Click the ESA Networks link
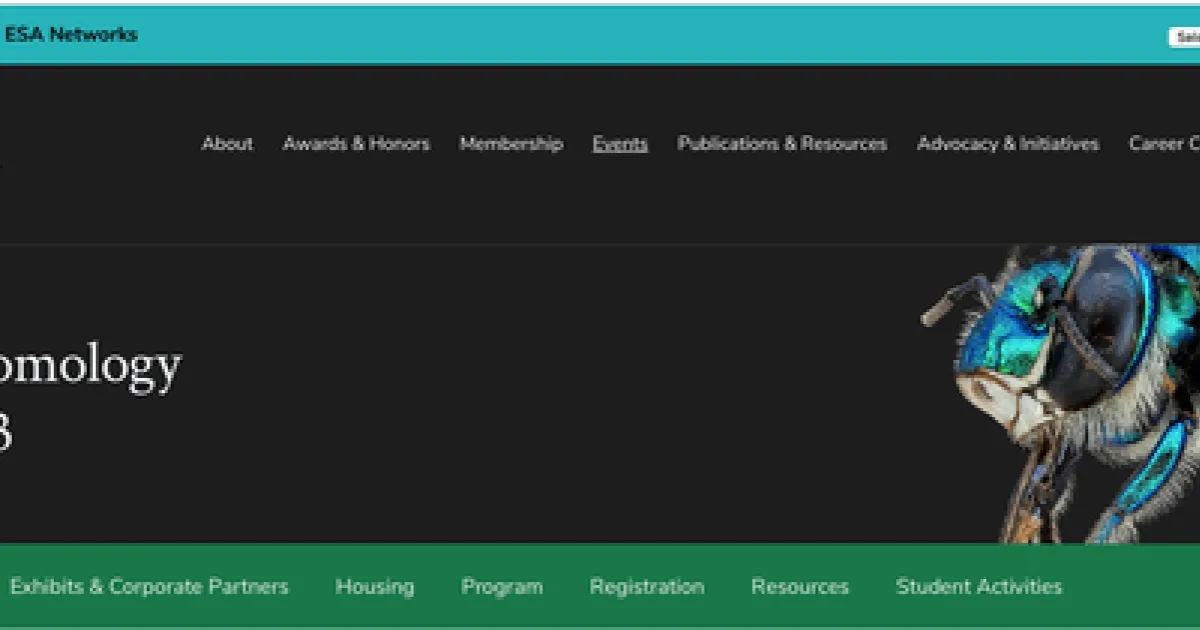This screenshot has width=1200, height=630. [x=71, y=34]
